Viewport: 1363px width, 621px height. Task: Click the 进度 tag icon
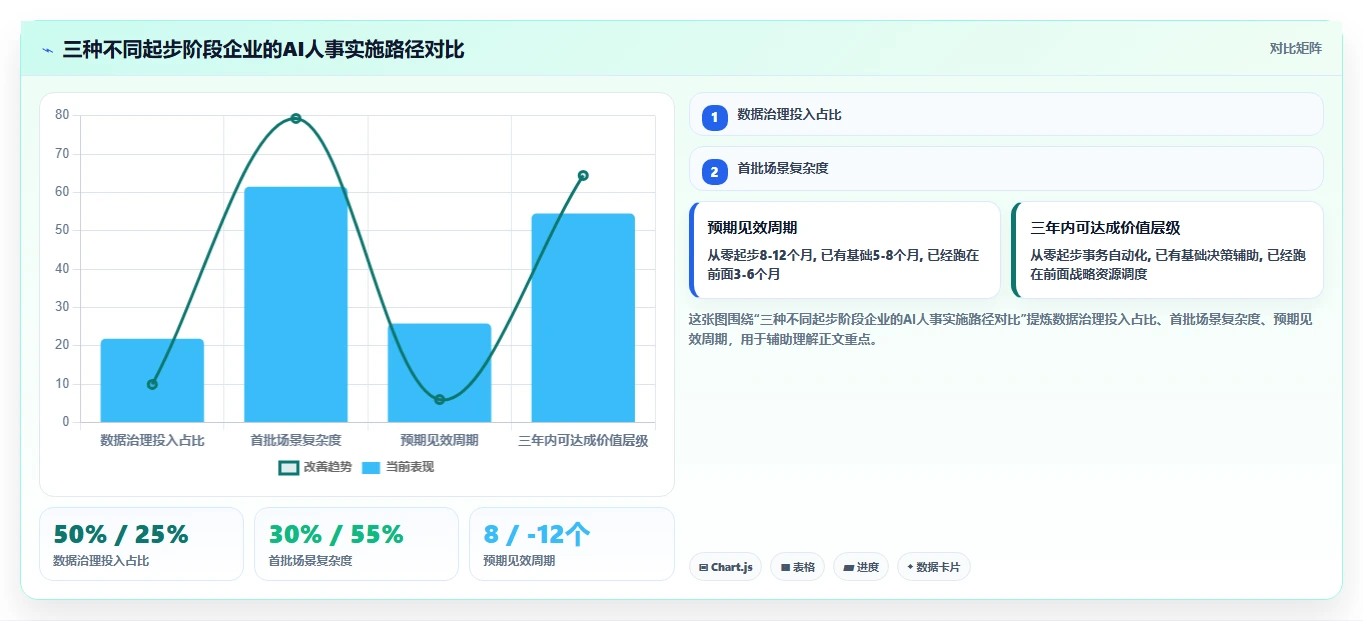point(849,567)
